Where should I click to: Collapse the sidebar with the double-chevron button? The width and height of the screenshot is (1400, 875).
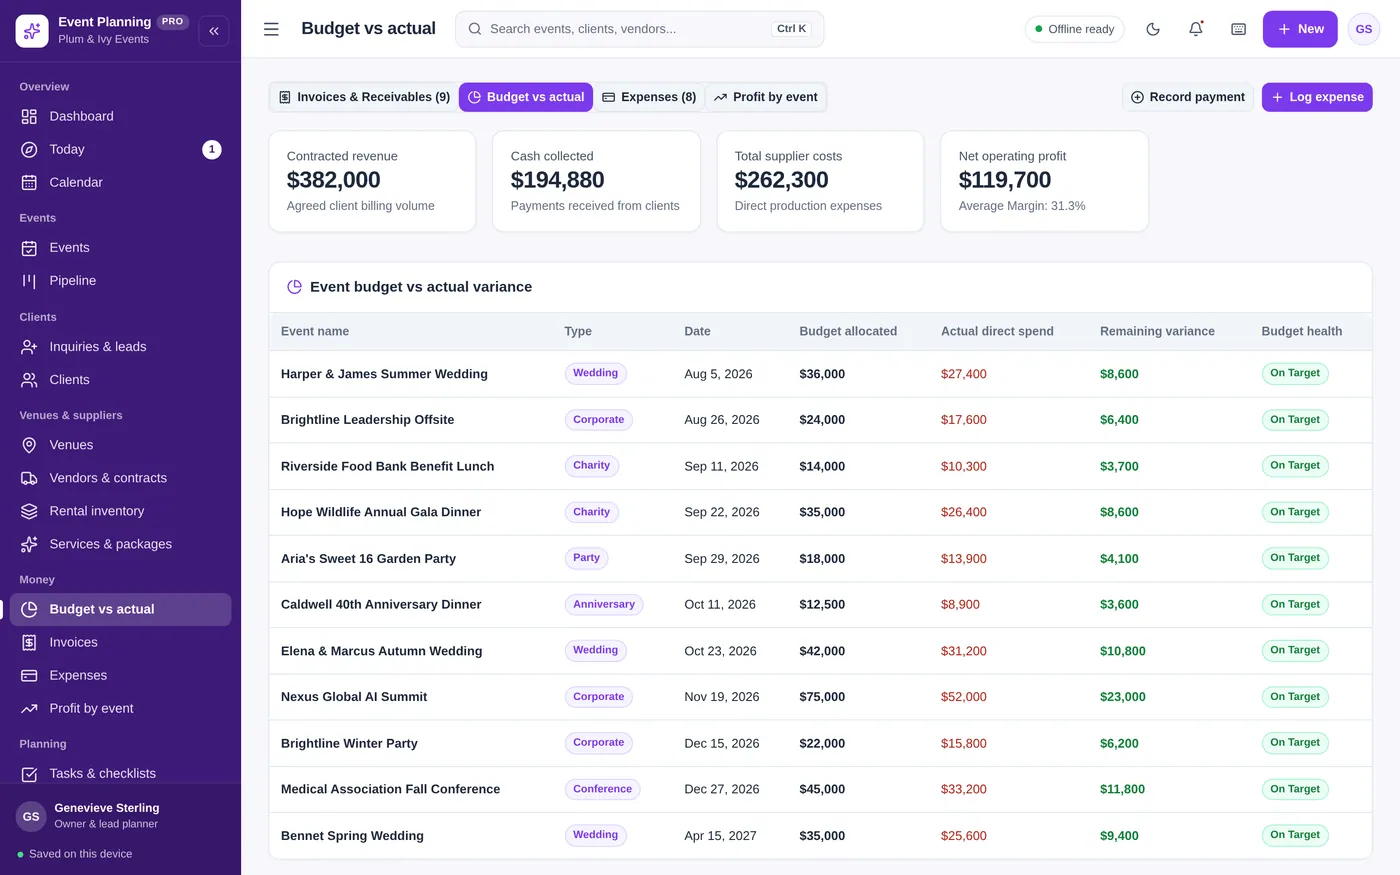coord(214,30)
